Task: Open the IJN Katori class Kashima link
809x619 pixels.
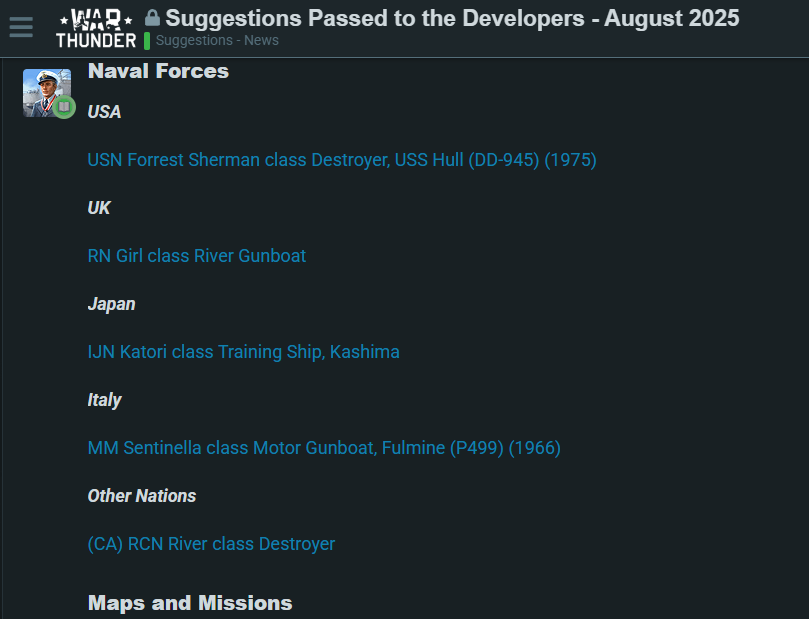Action: (x=243, y=352)
